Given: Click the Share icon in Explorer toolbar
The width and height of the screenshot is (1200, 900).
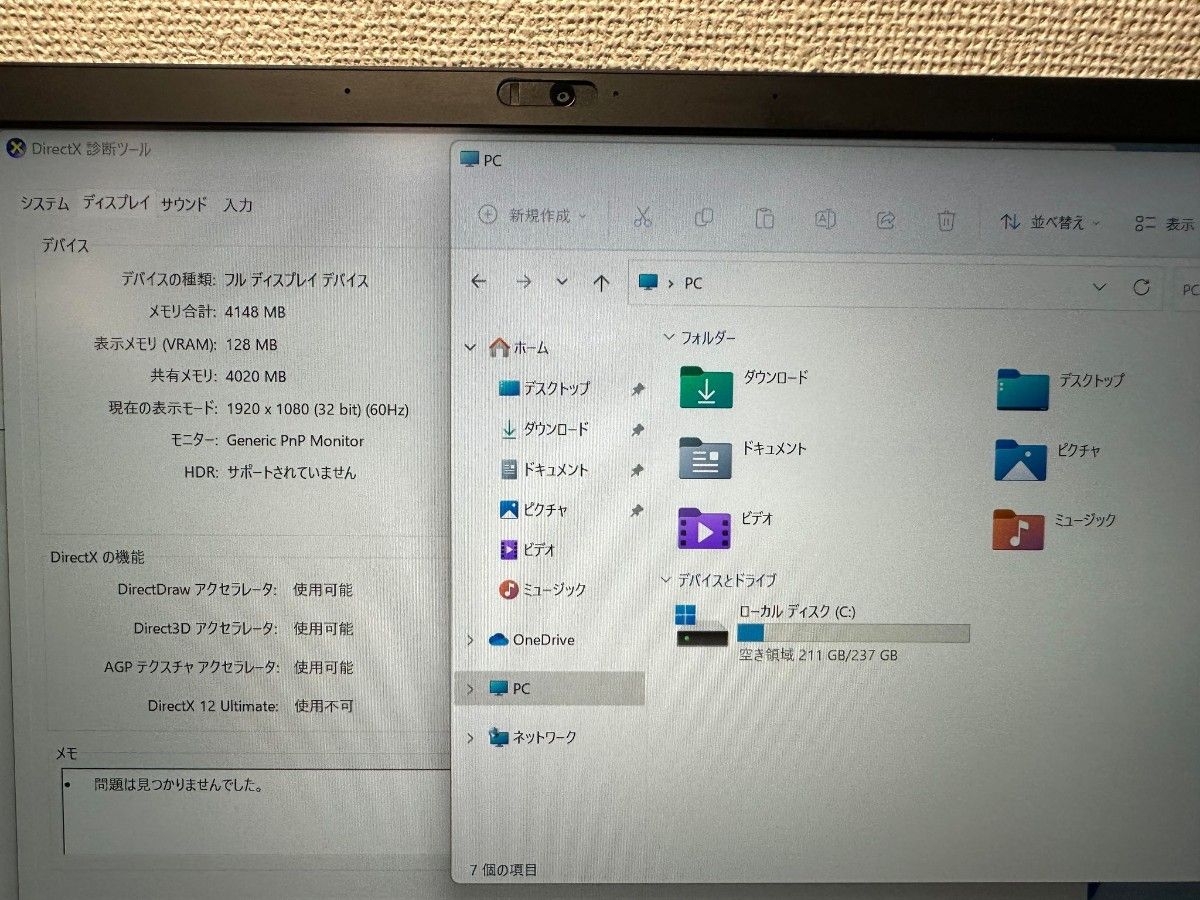Looking at the screenshot, I should click(885, 220).
